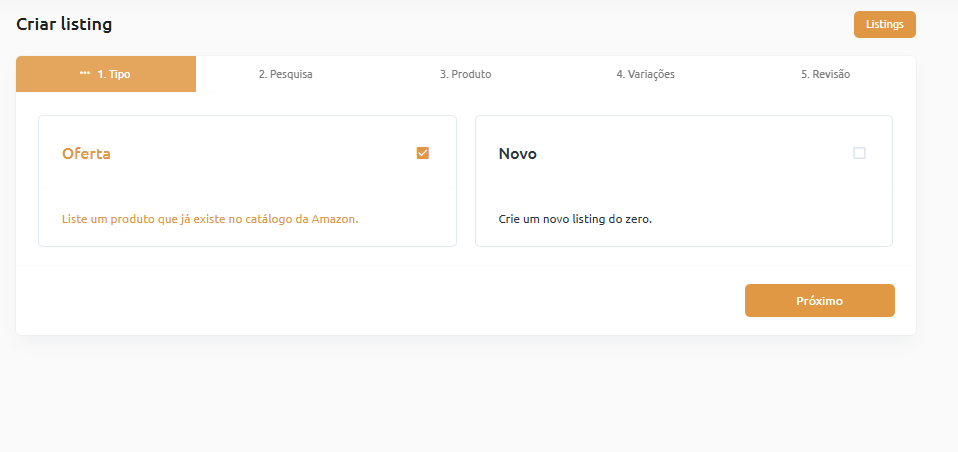Click blank space inside the Novo card center

click(x=683, y=186)
